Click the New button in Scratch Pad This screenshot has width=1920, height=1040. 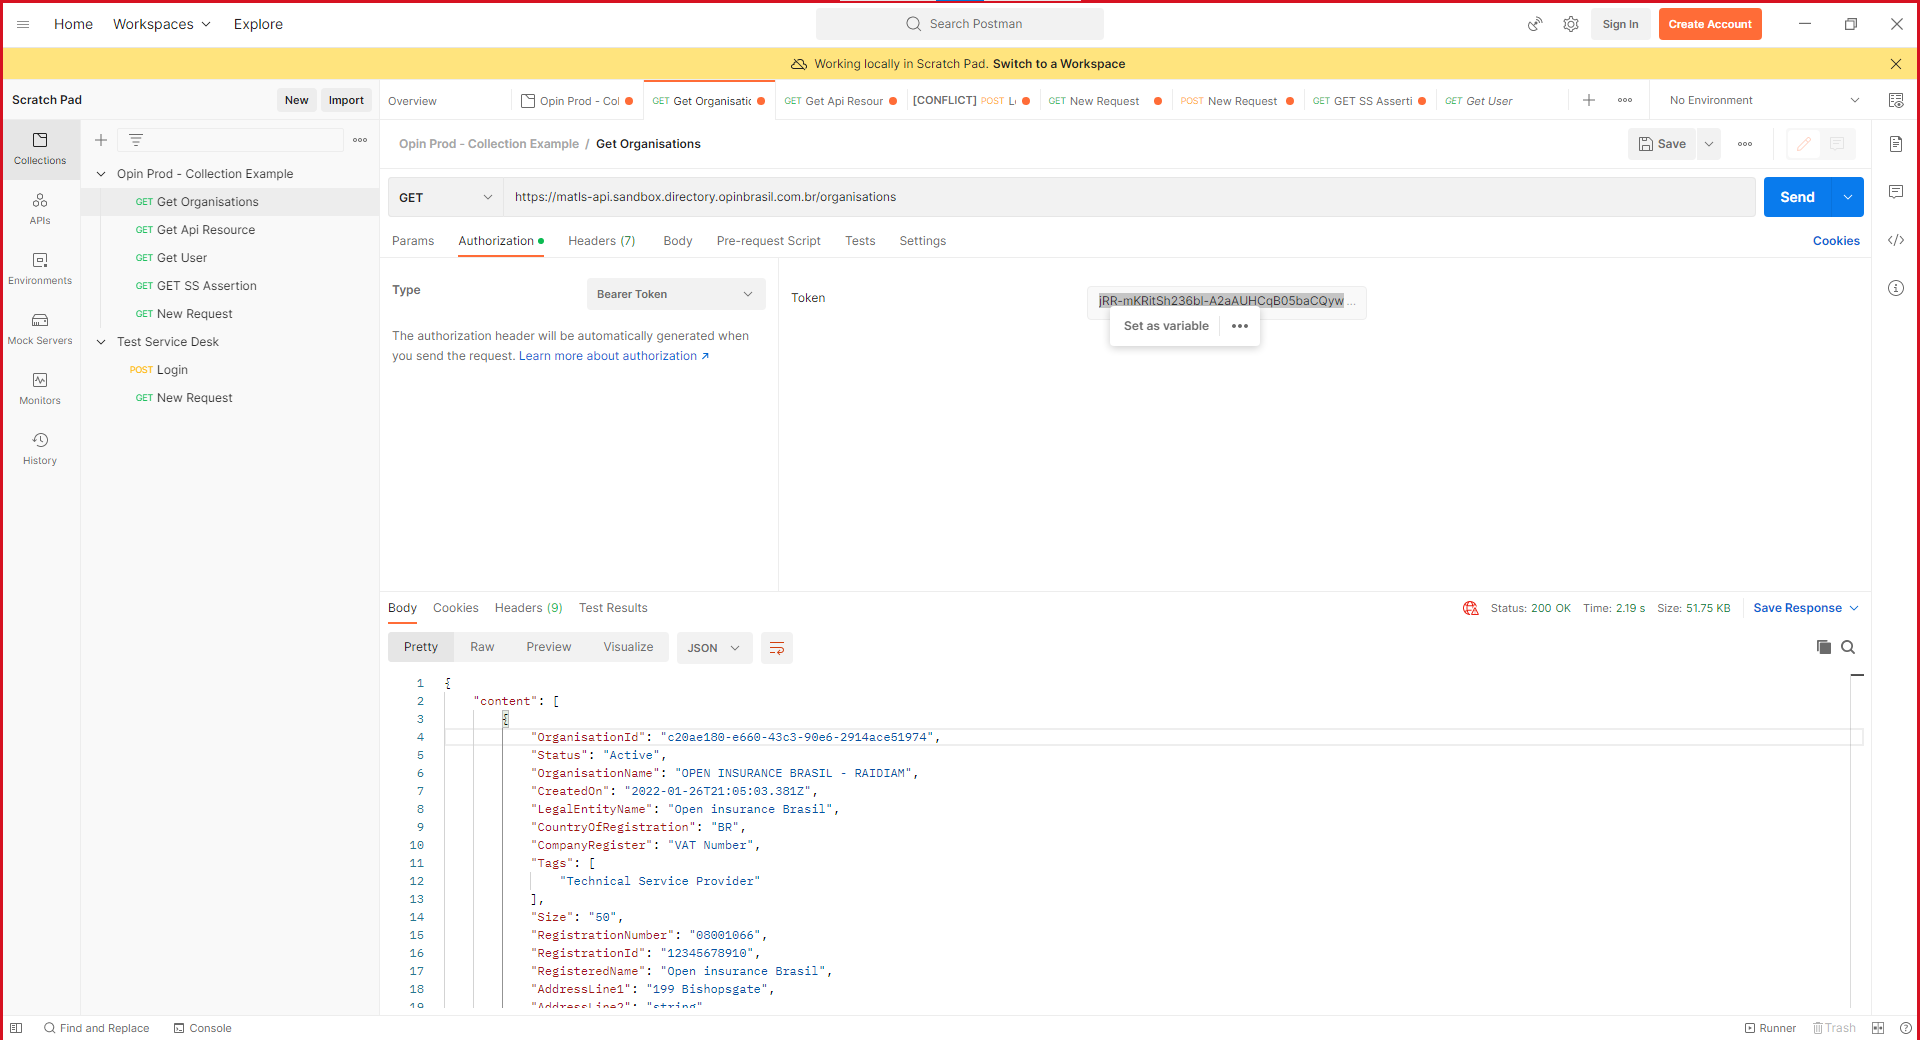(296, 100)
